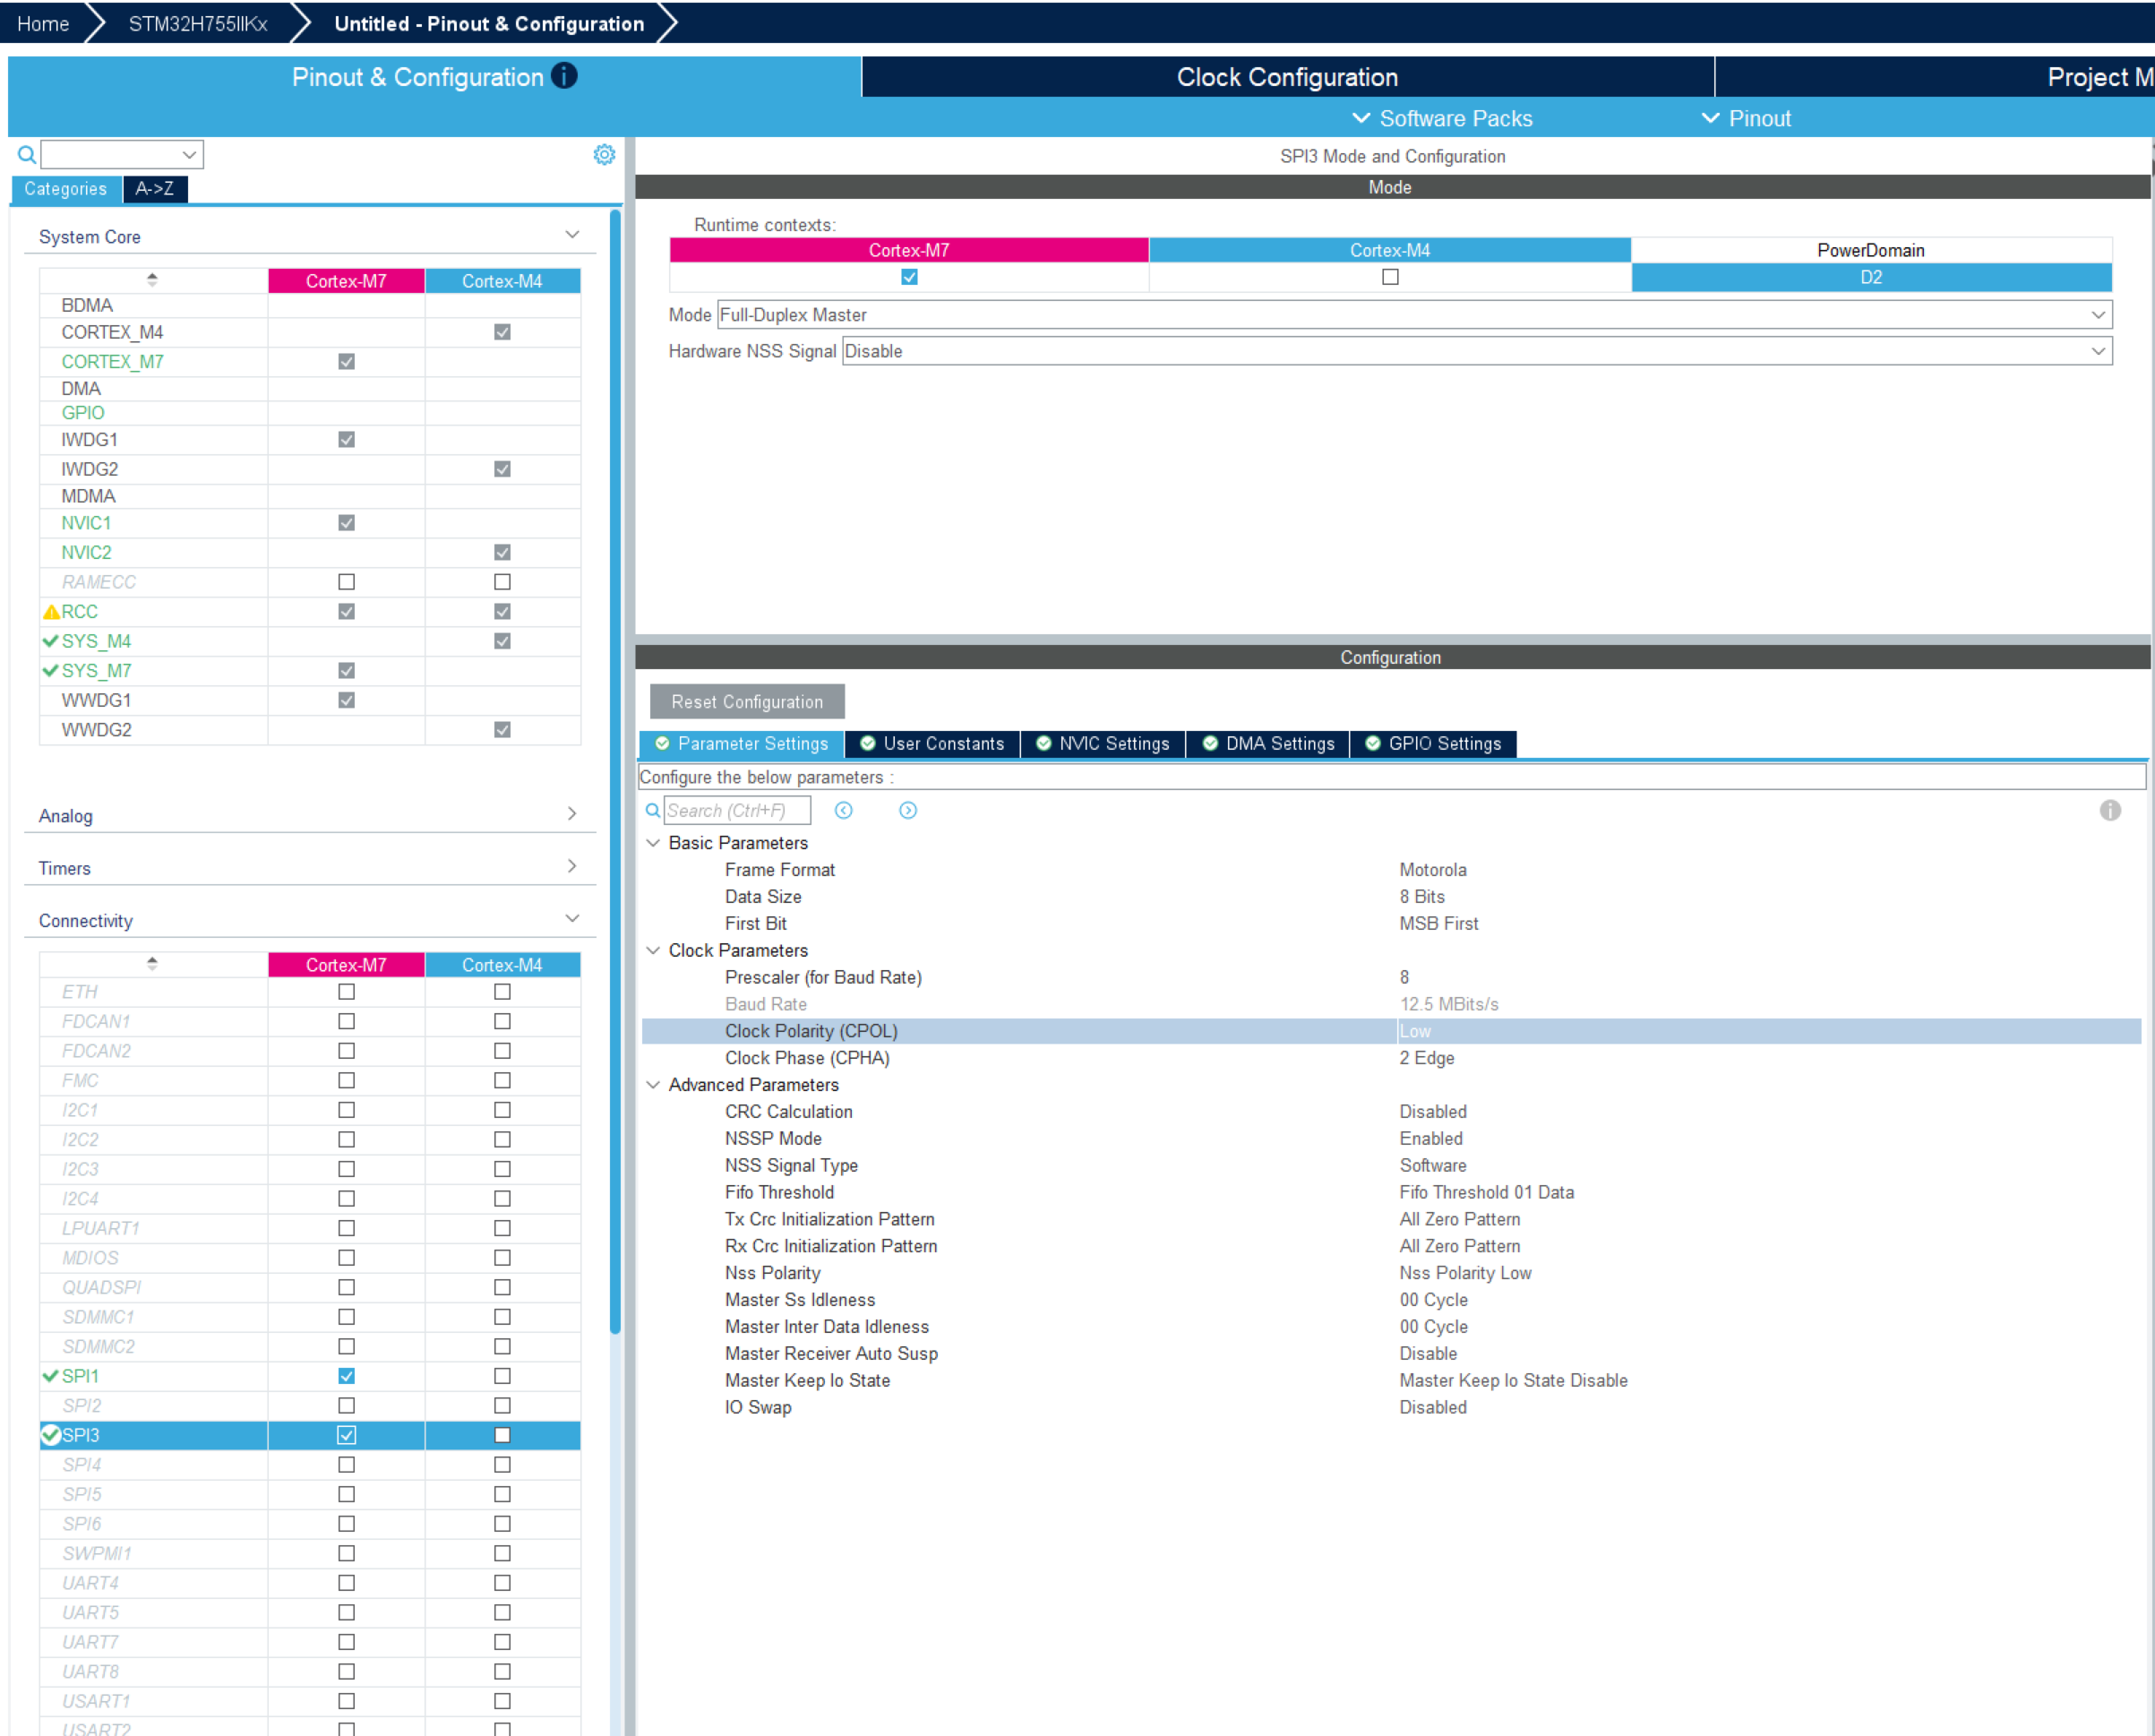Click the next search result arrow icon
Viewport: 2155px width, 1736px height.
(x=908, y=810)
